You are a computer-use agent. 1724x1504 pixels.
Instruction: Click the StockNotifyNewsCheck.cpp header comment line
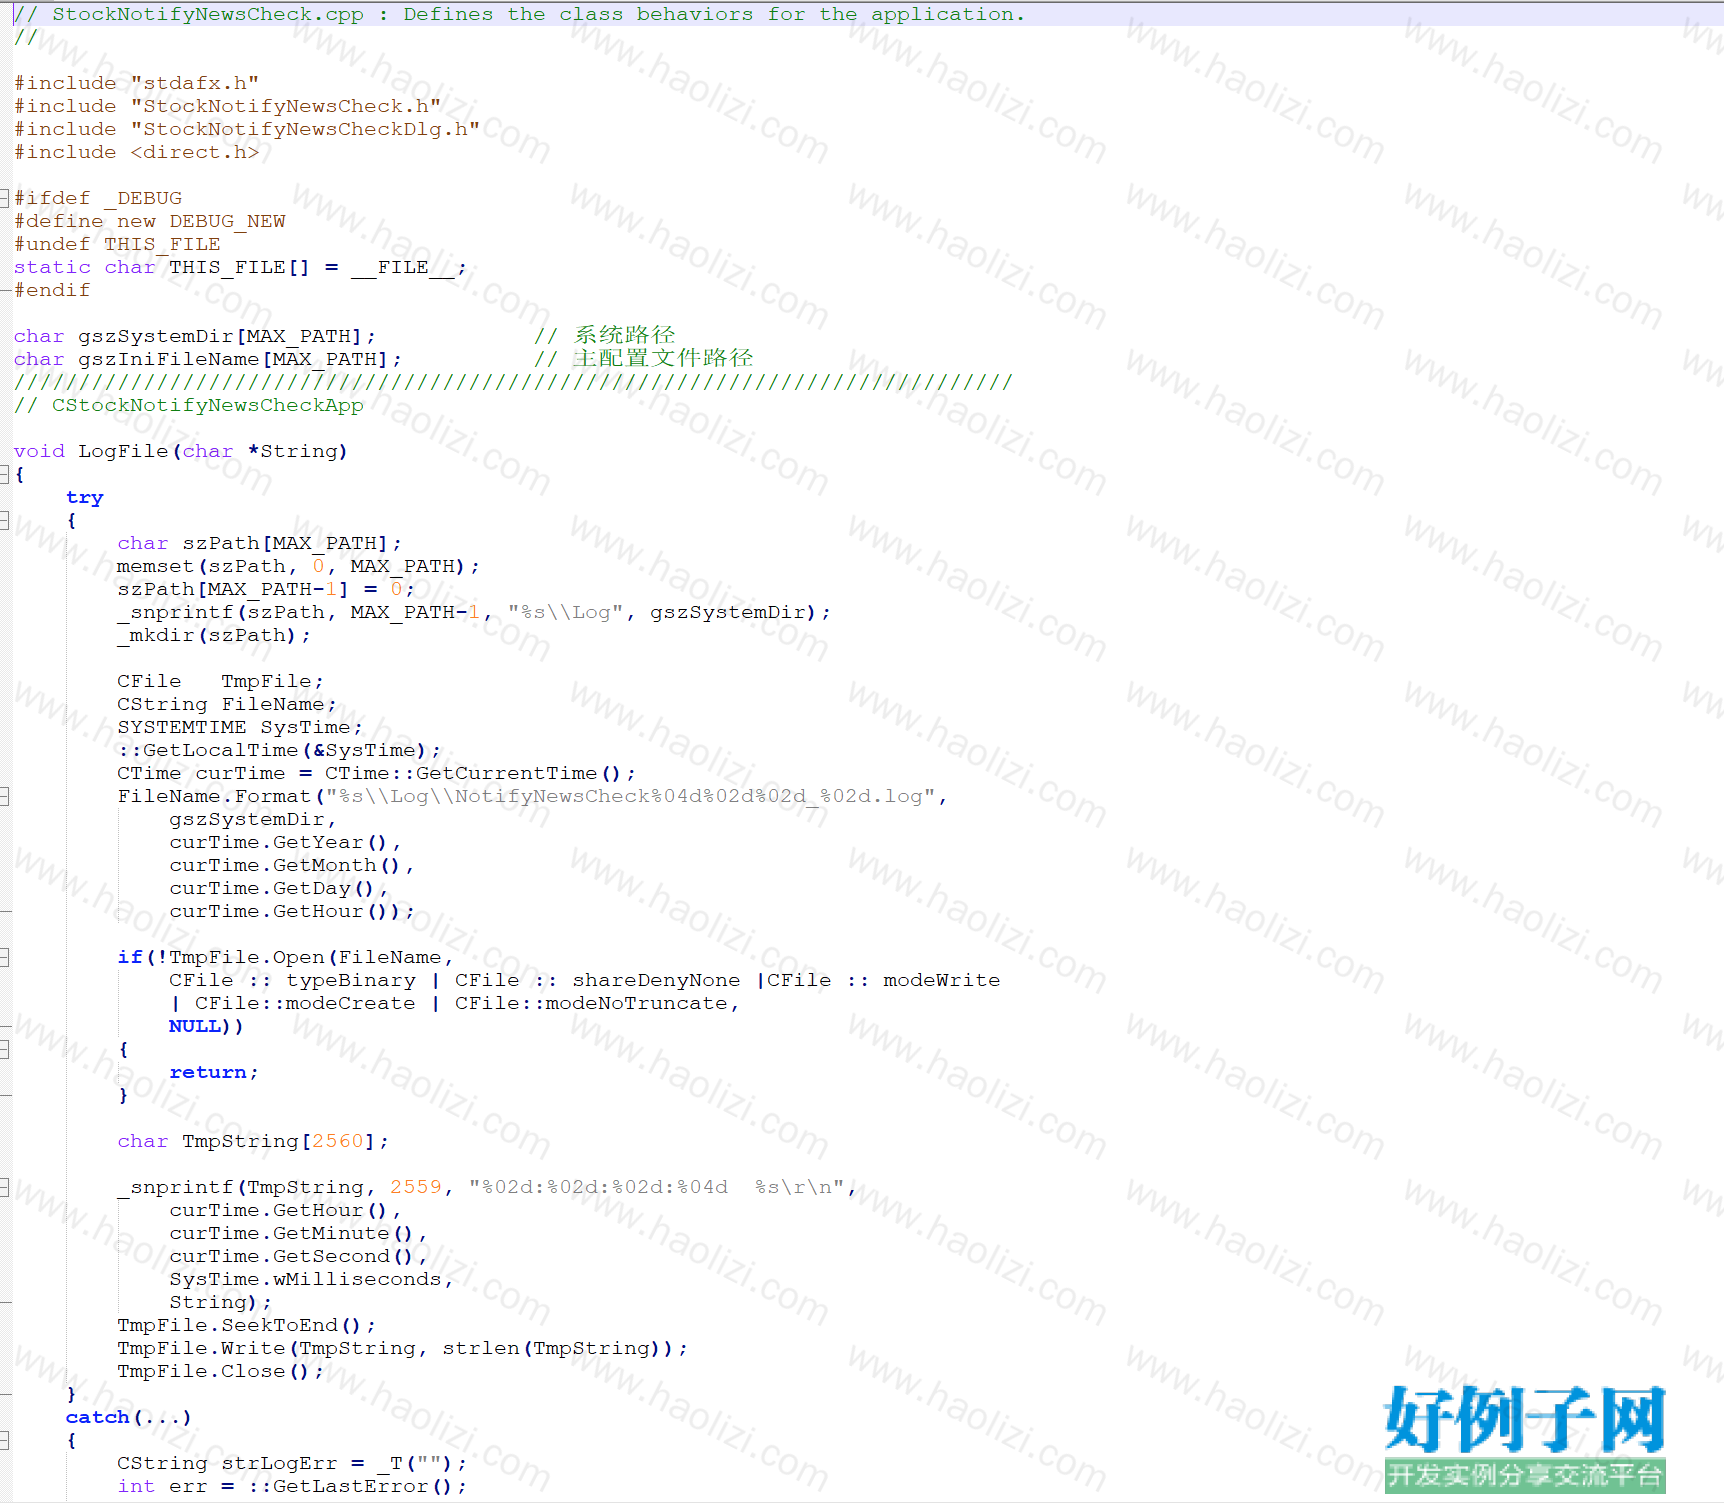click(520, 14)
